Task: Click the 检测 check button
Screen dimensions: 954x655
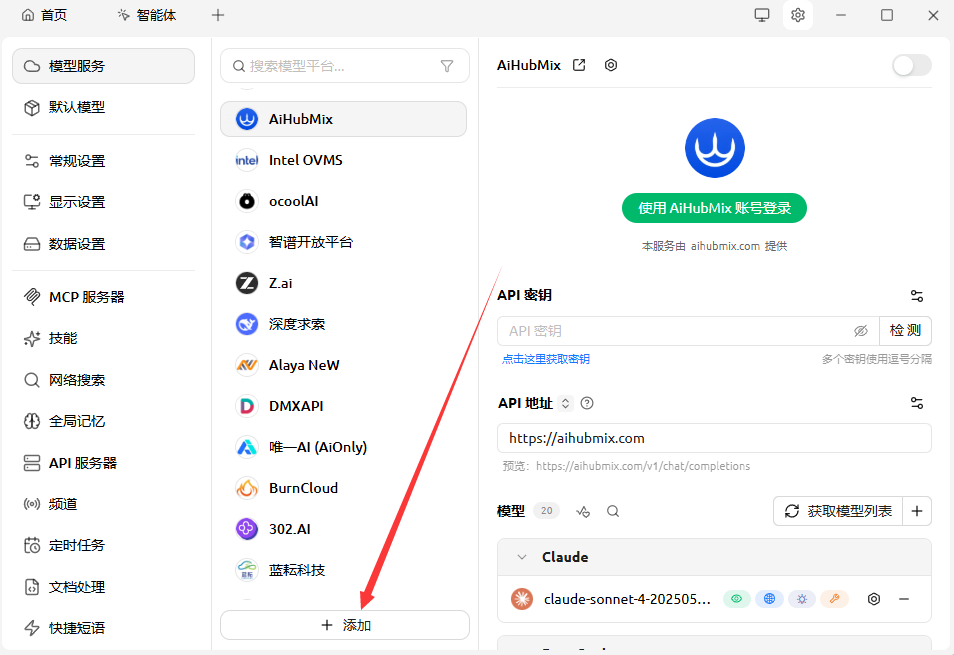Action: point(905,331)
